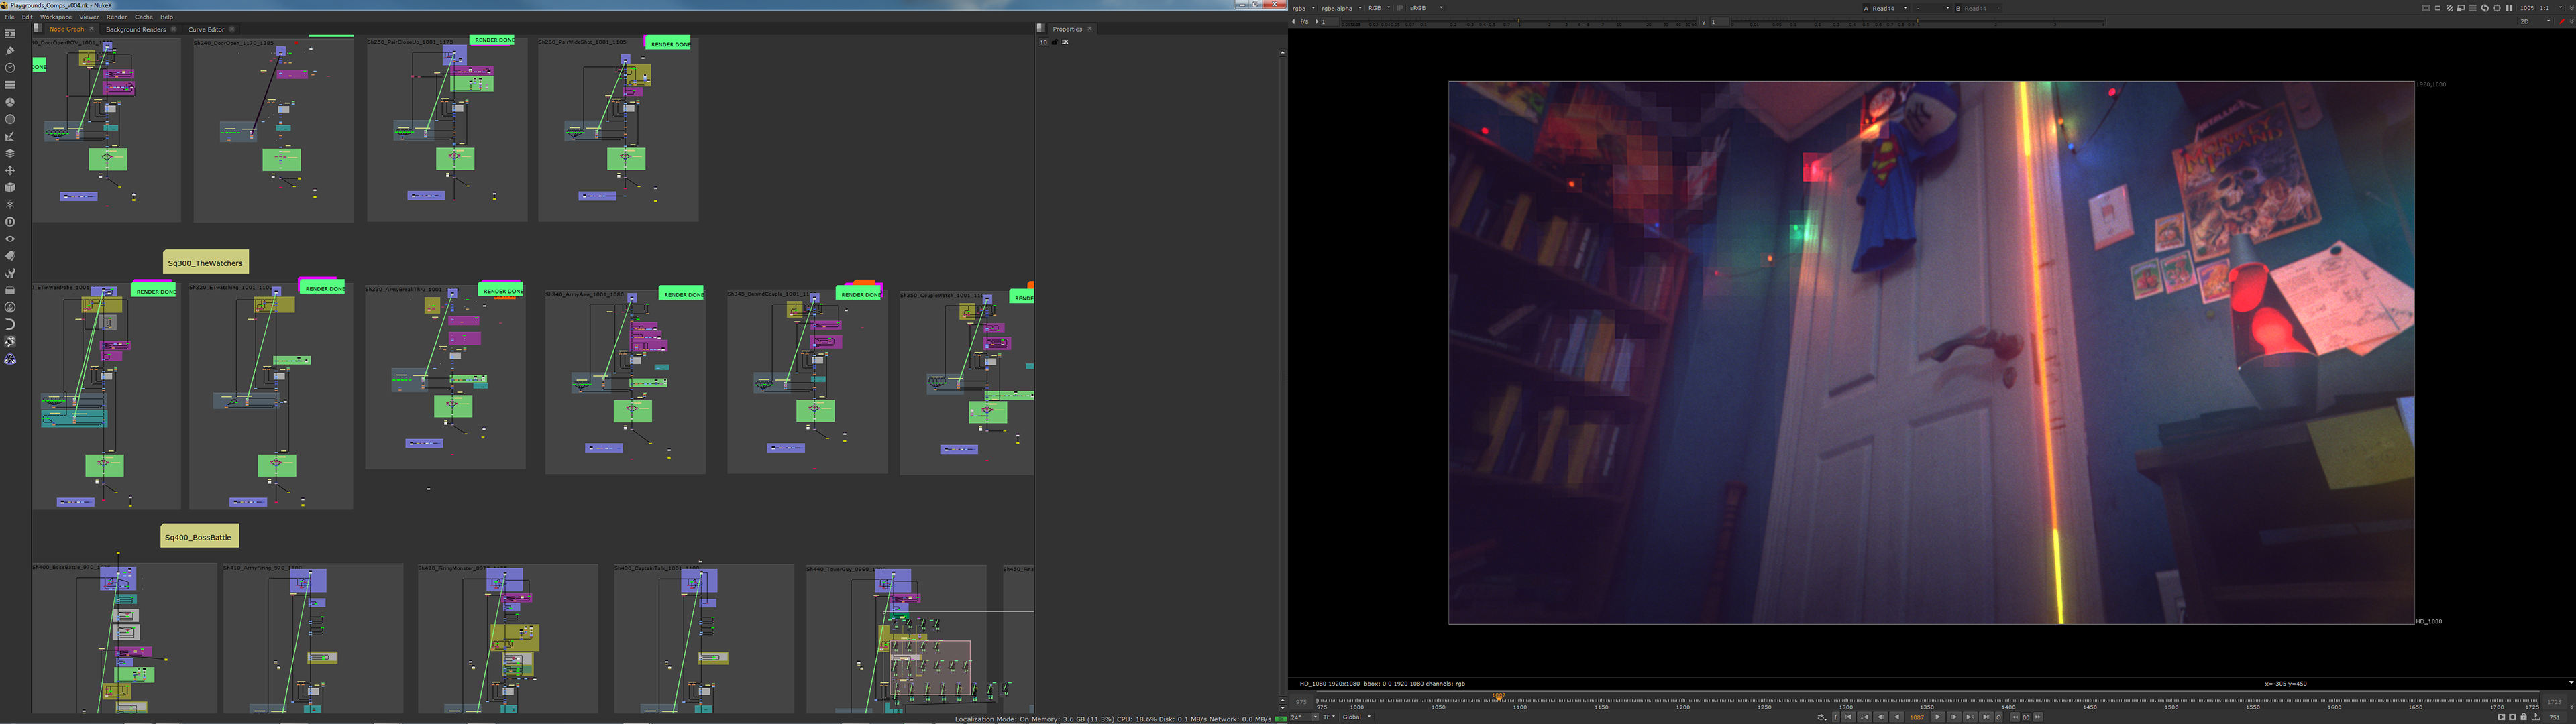Open the Global frame range dropdown
Image resolution: width=2576 pixels, height=724 pixels.
point(1356,717)
